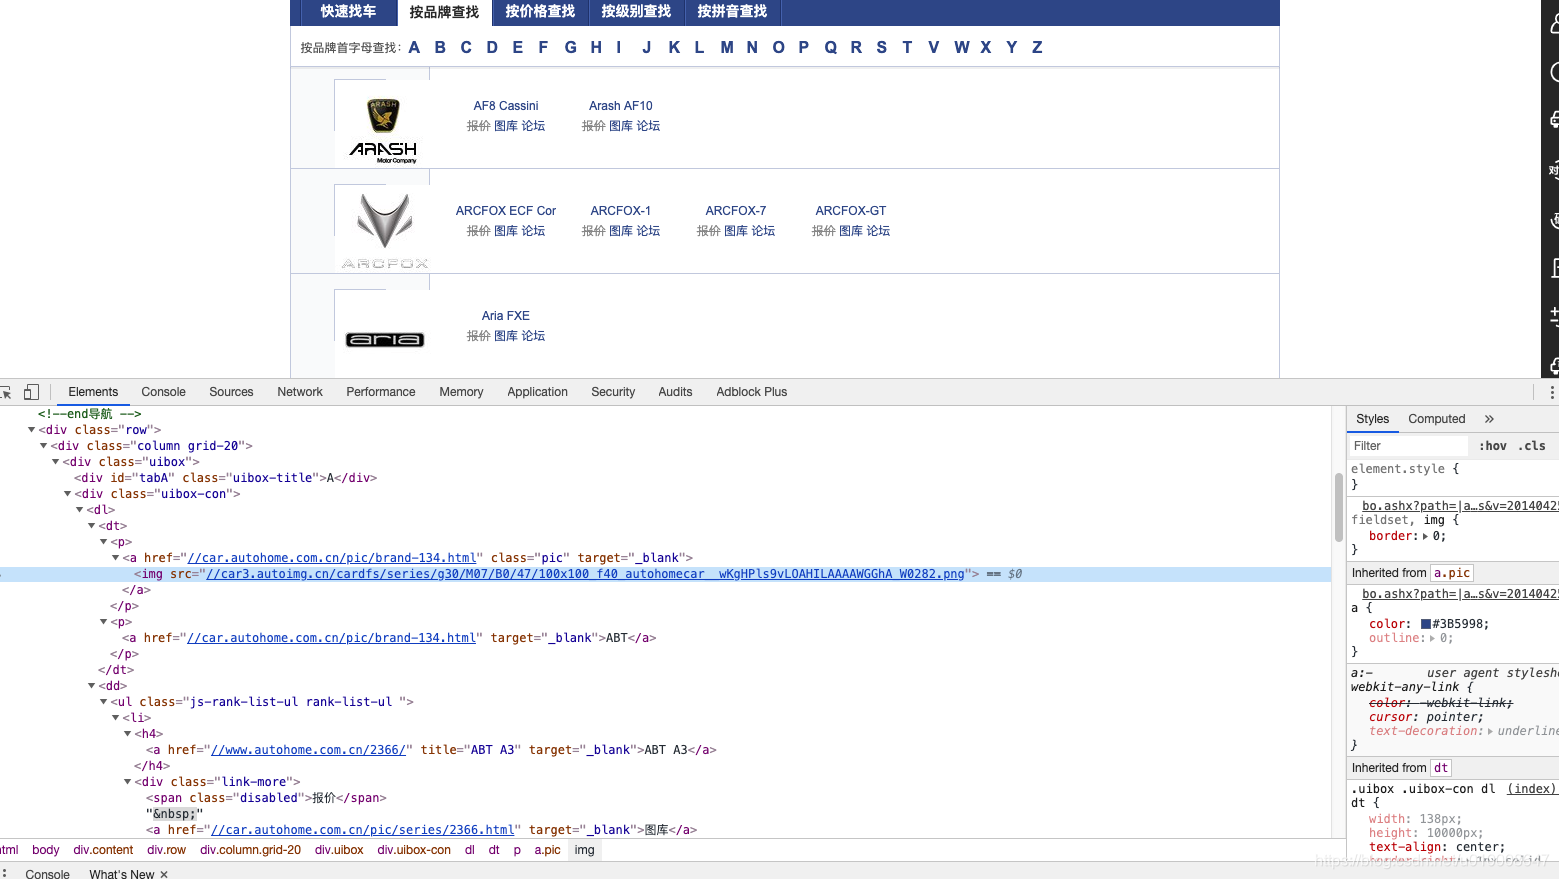The height and width of the screenshot is (879, 1559).
Task: Collapse the div class="uibox-con" node
Action: pyautogui.click(x=67, y=494)
